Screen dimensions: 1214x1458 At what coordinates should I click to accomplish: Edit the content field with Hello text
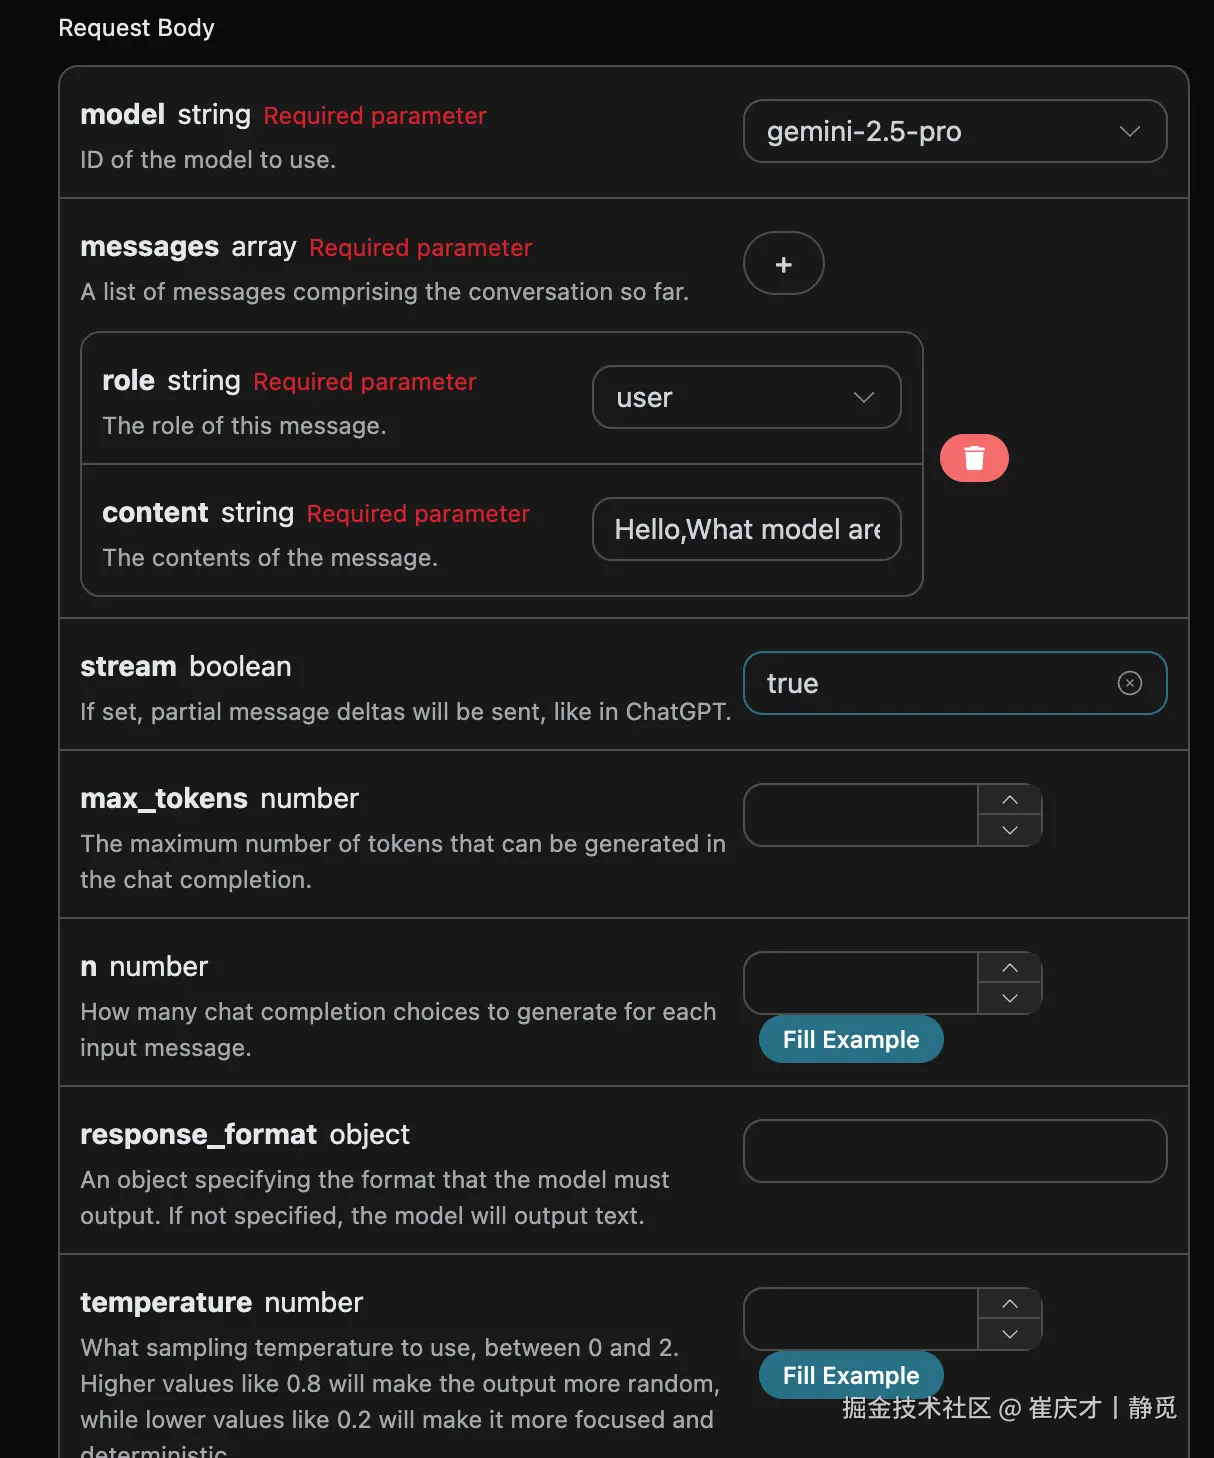tap(746, 530)
